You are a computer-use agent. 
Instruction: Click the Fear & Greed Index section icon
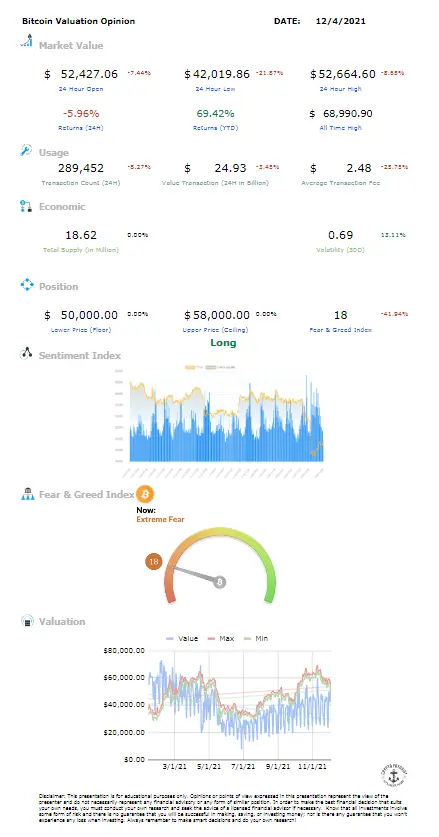click(27, 494)
